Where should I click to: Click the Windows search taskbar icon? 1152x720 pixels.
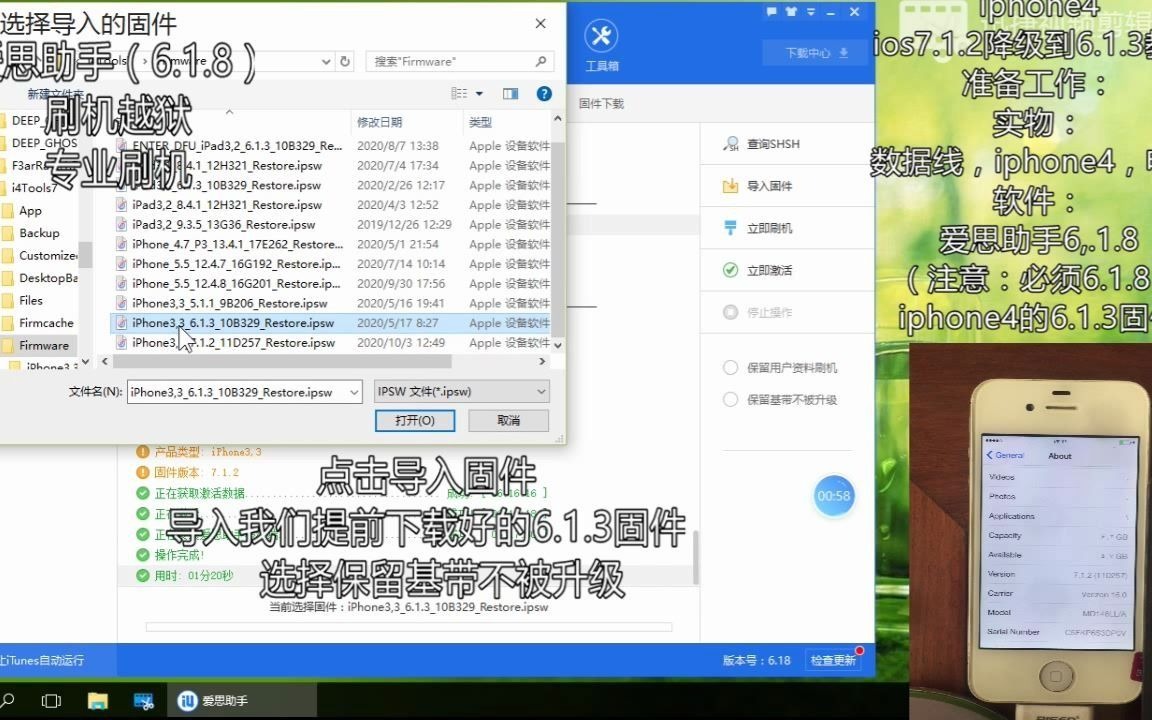(x=7, y=701)
